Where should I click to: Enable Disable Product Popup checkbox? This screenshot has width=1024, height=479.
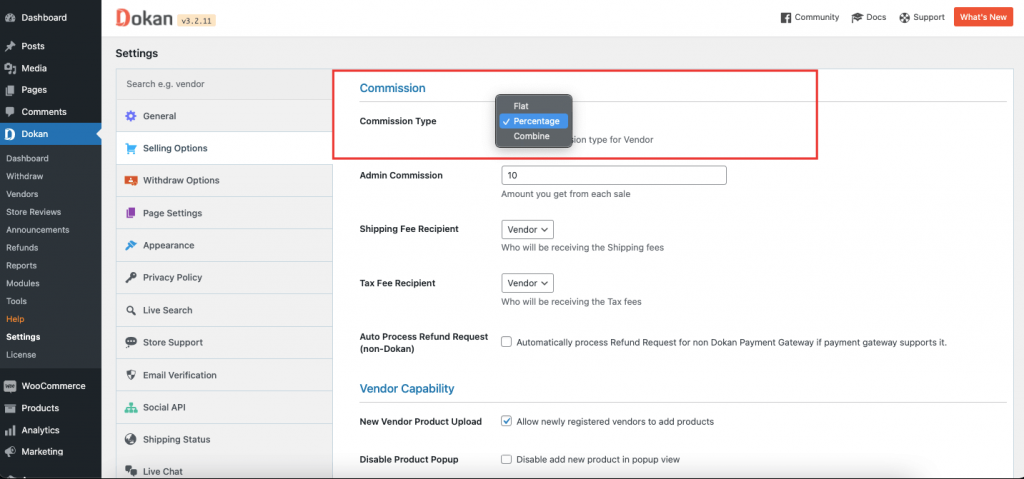pos(506,459)
